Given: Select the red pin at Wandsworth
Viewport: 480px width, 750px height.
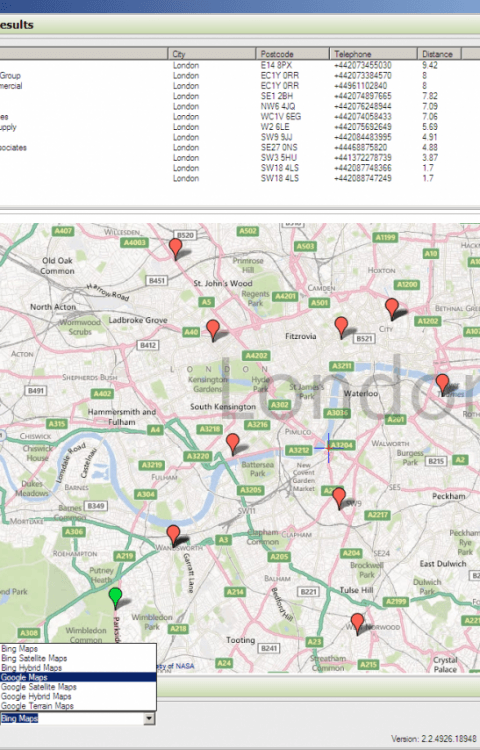Looking at the screenshot, I should (x=173, y=534).
